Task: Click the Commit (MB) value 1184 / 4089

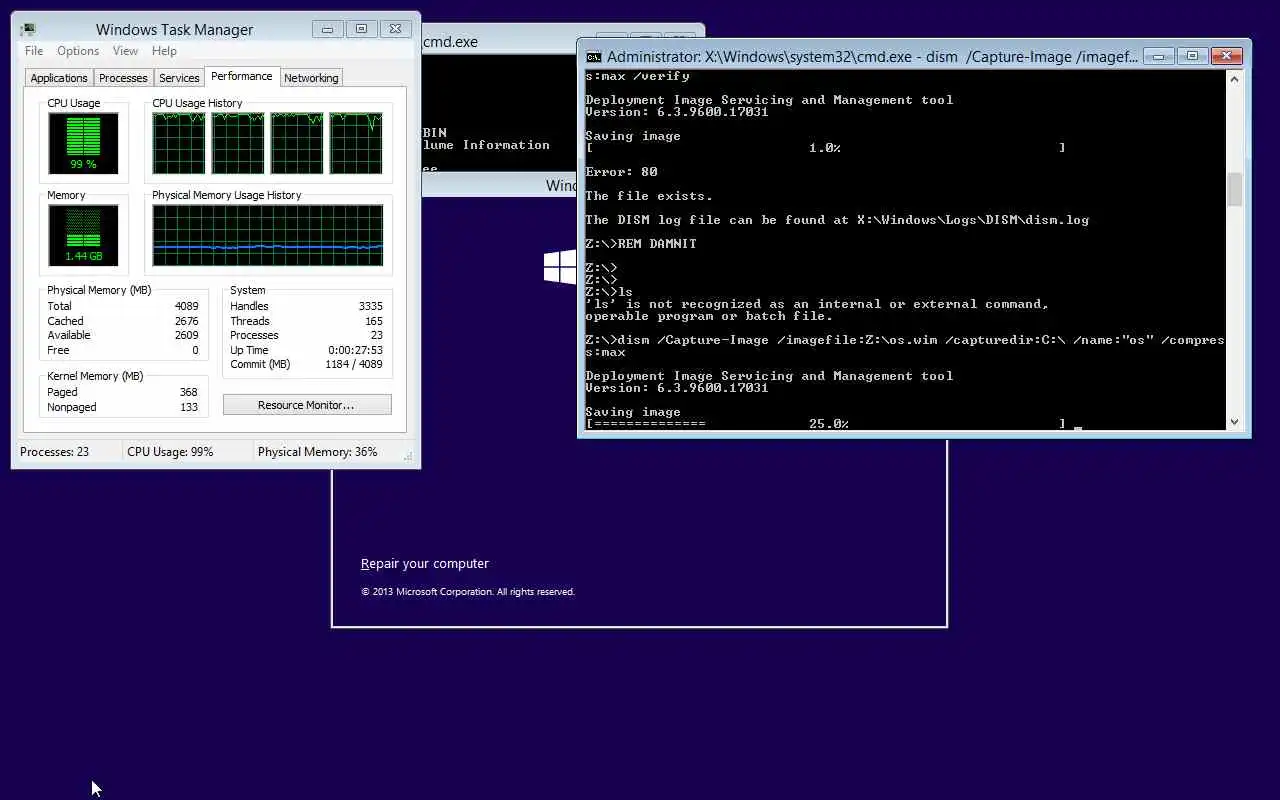Action: click(x=354, y=364)
